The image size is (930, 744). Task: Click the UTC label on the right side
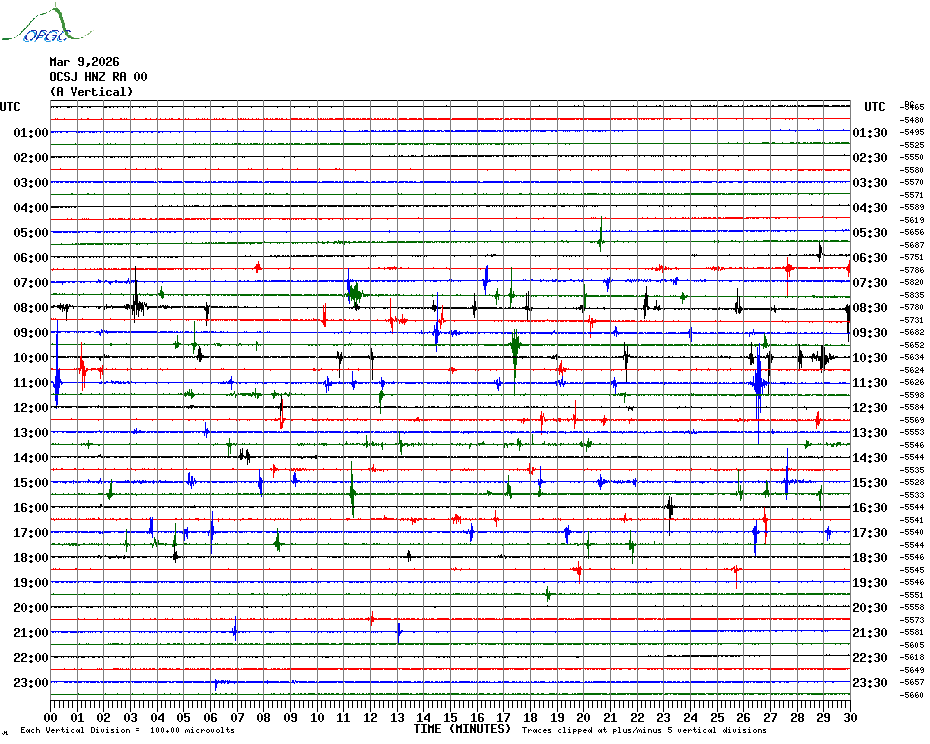tap(874, 107)
